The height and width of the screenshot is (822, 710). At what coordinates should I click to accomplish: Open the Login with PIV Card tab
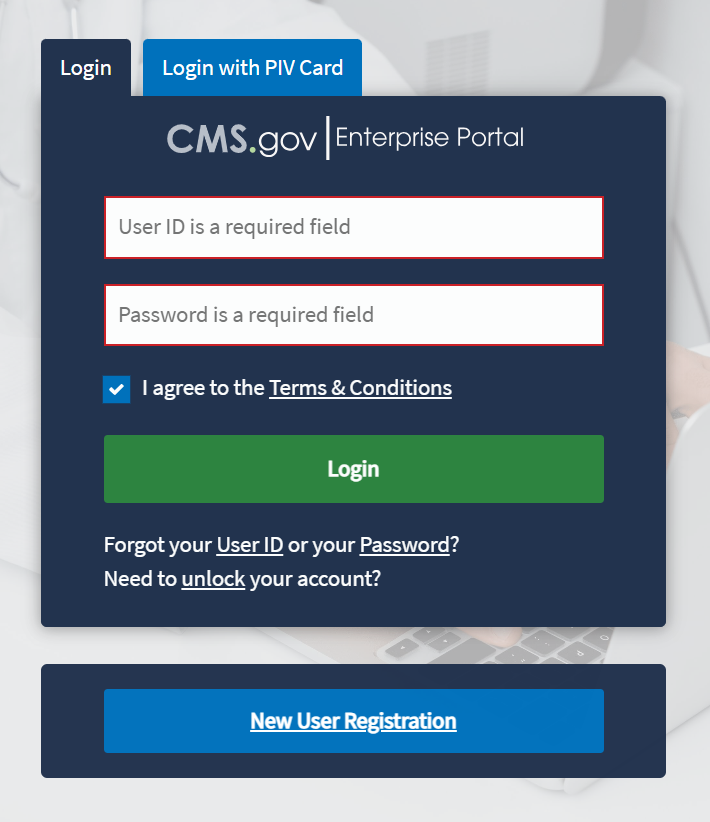pos(252,68)
